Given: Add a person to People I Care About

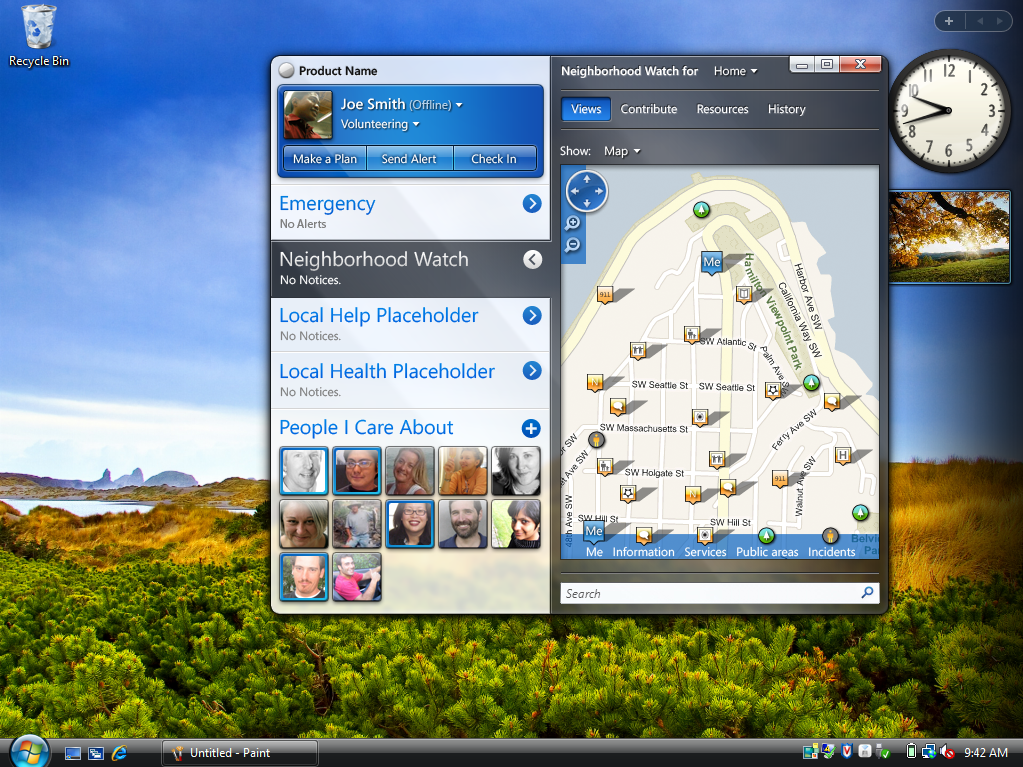Looking at the screenshot, I should [531, 429].
